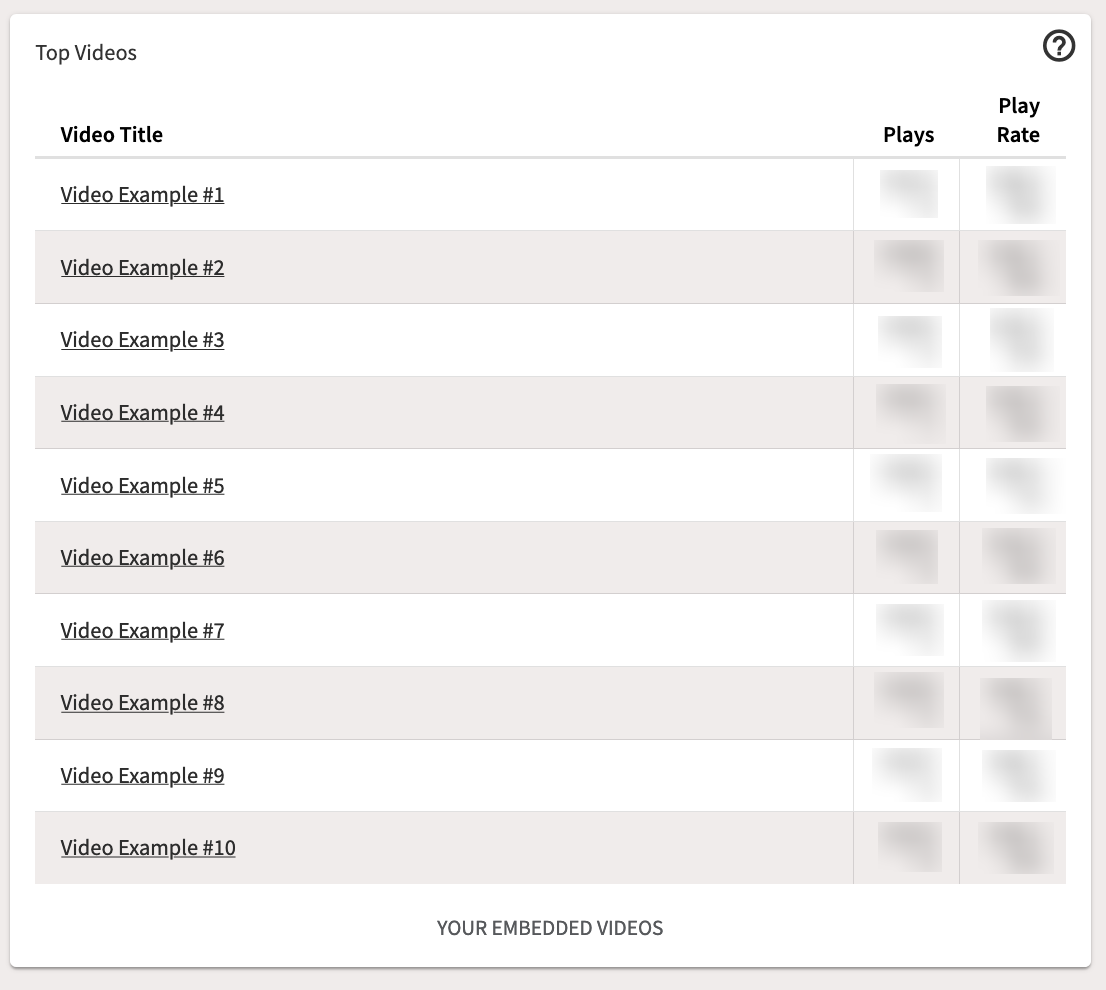Open Video Example #6 link
Viewport: 1106px width, 990px height.
(x=142, y=558)
